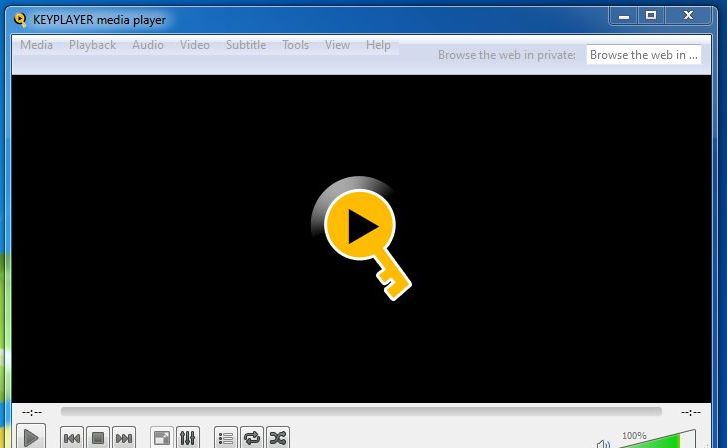
Task: Open the Subtitle menu
Action: click(246, 45)
